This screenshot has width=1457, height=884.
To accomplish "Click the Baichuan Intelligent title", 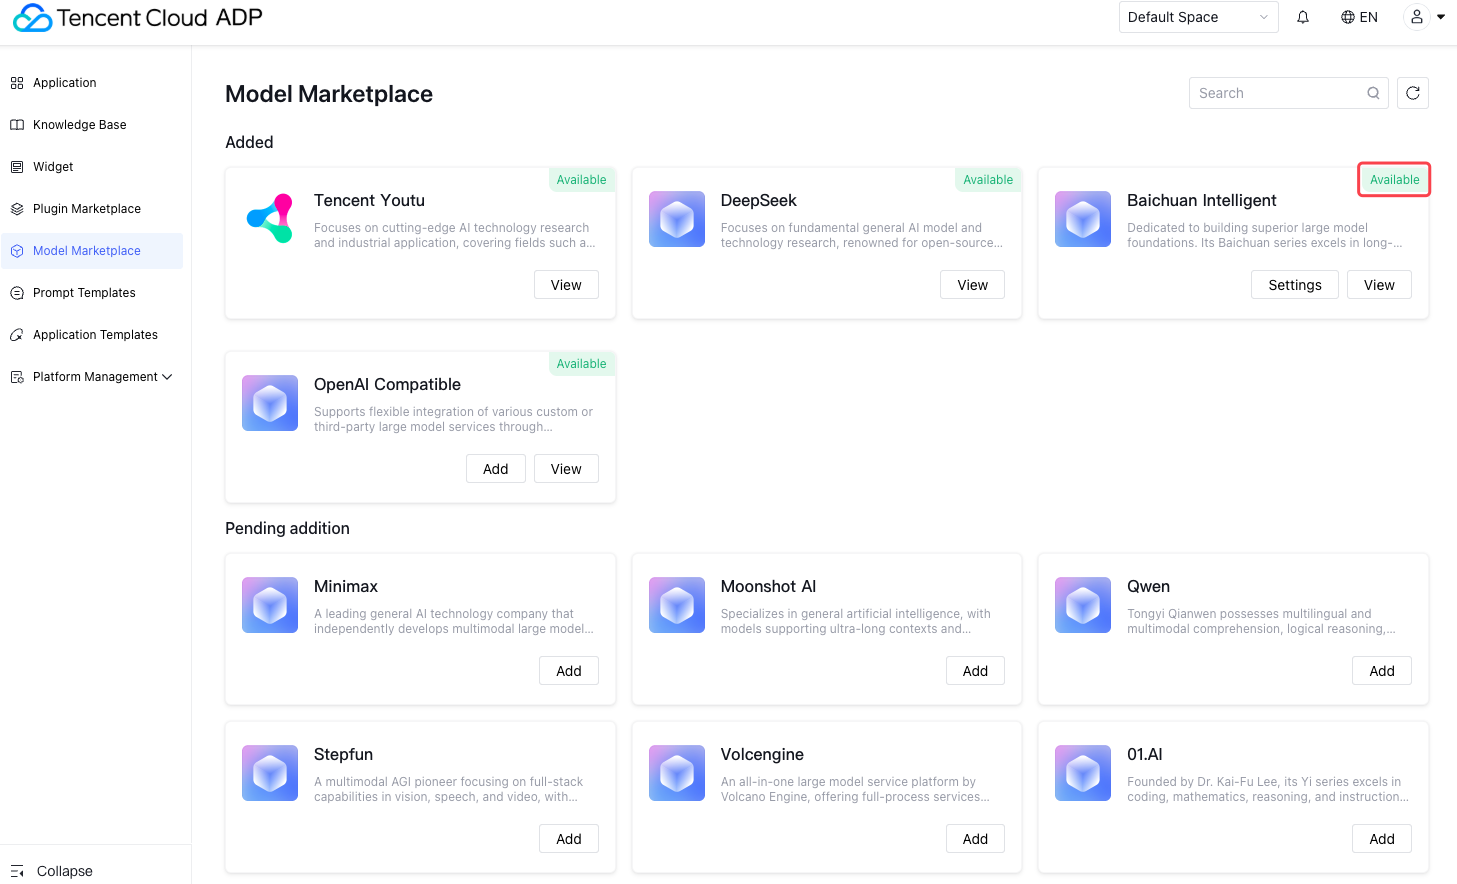I will [1202, 200].
